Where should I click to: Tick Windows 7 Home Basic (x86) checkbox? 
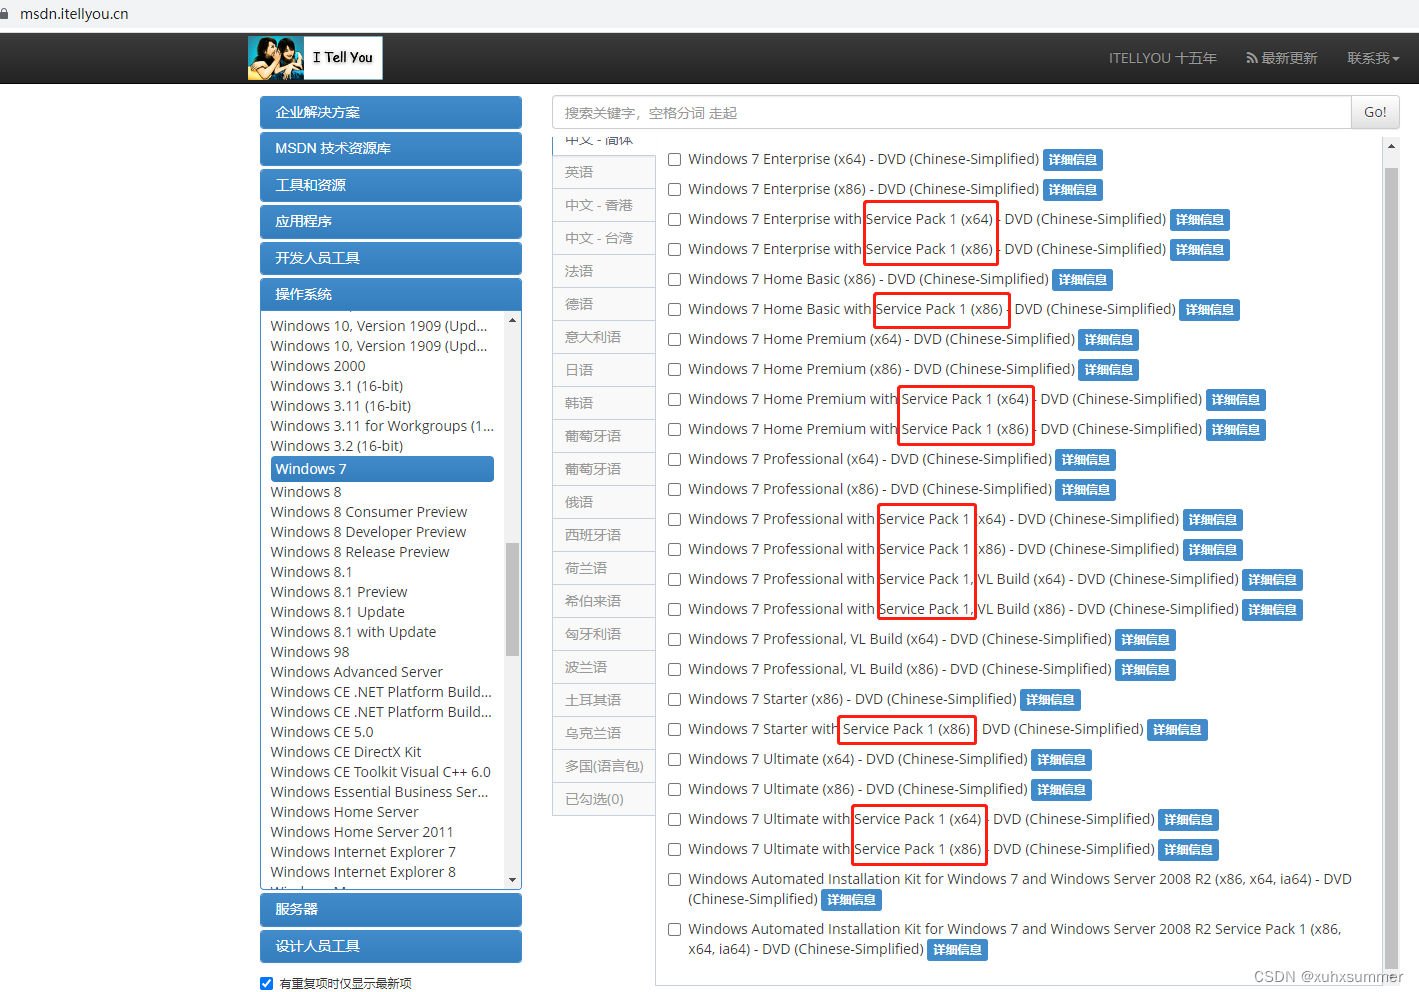pos(675,279)
